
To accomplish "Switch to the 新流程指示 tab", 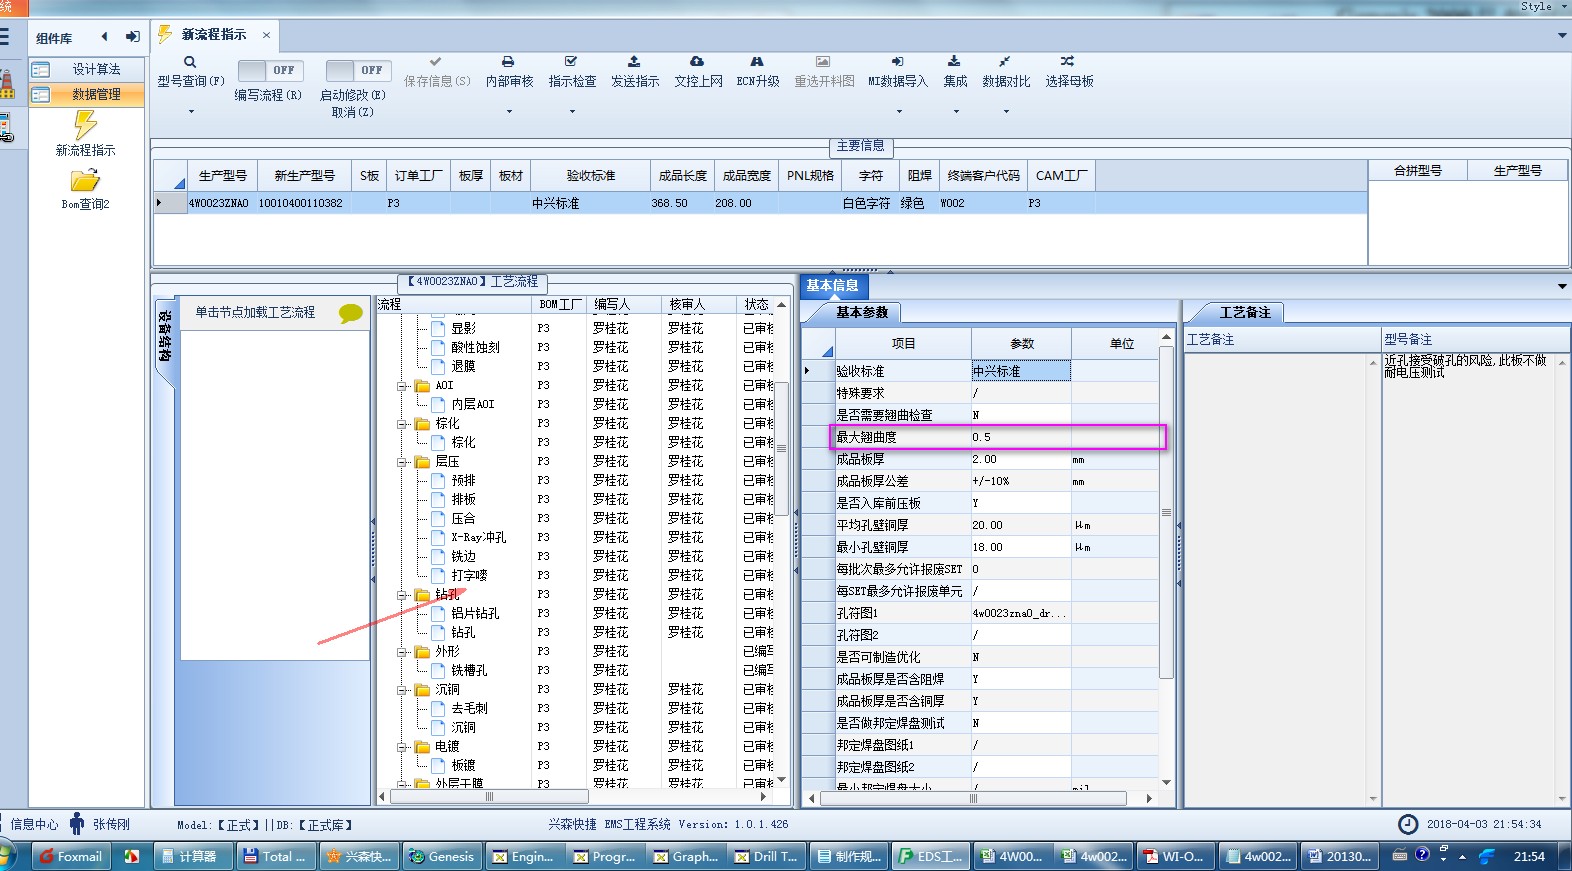I will (213, 35).
